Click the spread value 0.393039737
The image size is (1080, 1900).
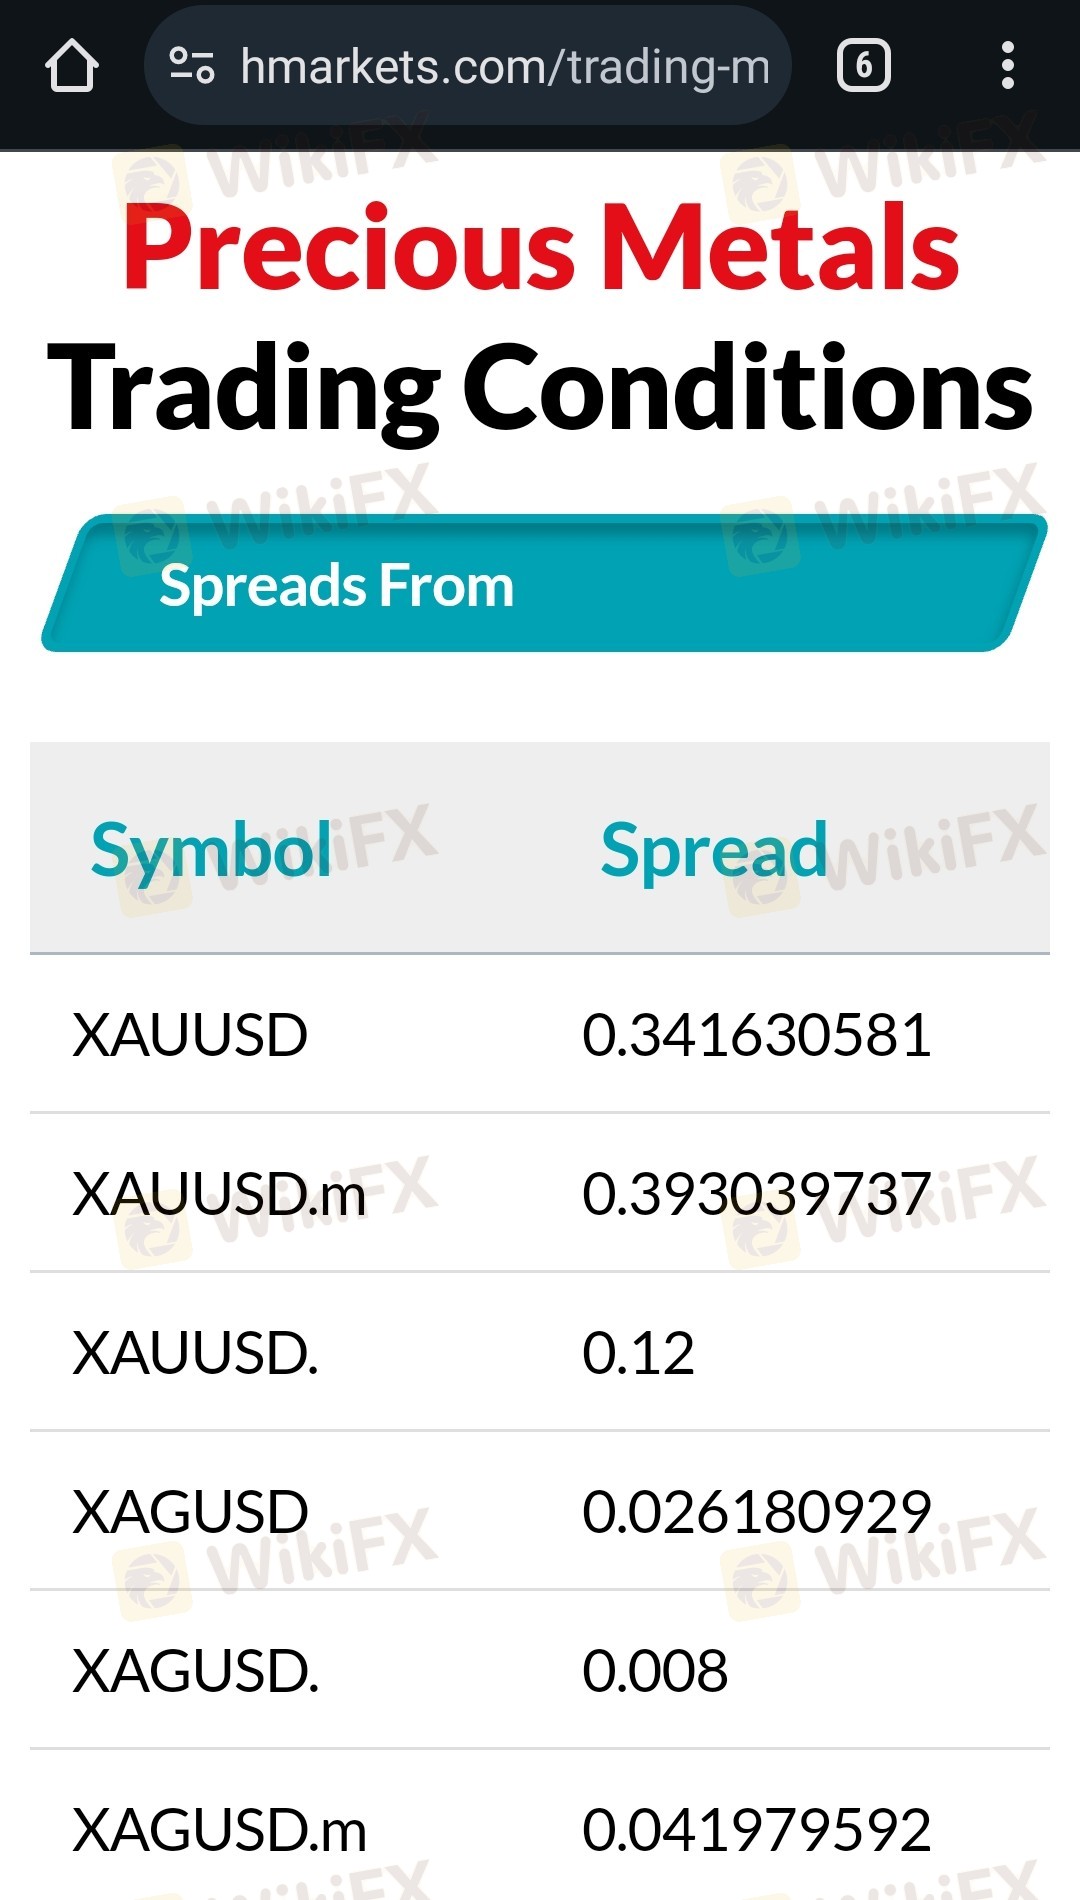point(756,1193)
